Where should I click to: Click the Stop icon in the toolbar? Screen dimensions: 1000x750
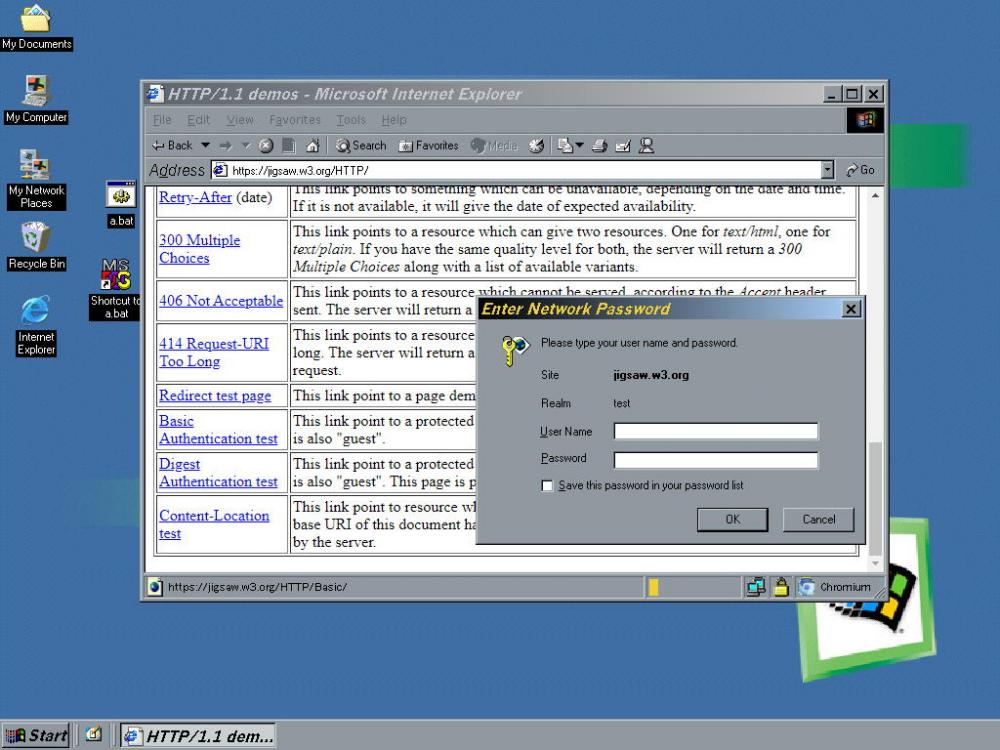tap(267, 146)
